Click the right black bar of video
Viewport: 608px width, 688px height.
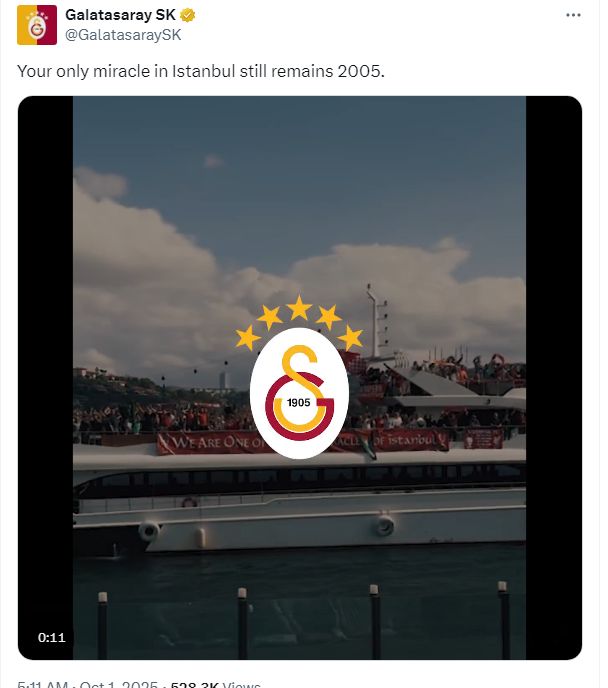click(x=554, y=378)
